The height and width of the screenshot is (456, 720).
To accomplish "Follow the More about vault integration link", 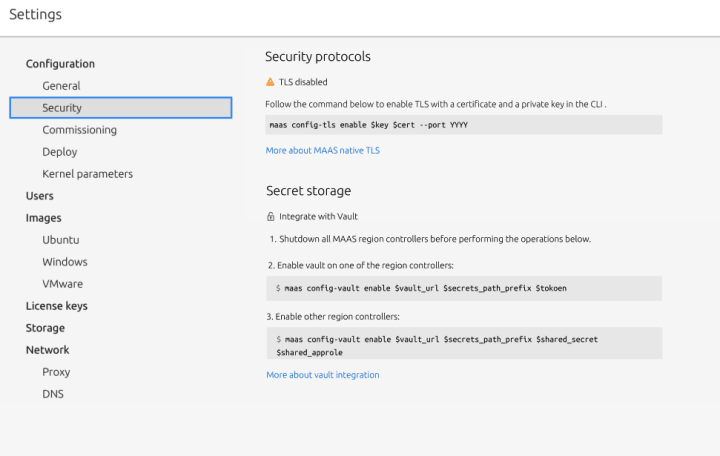I will [323, 375].
